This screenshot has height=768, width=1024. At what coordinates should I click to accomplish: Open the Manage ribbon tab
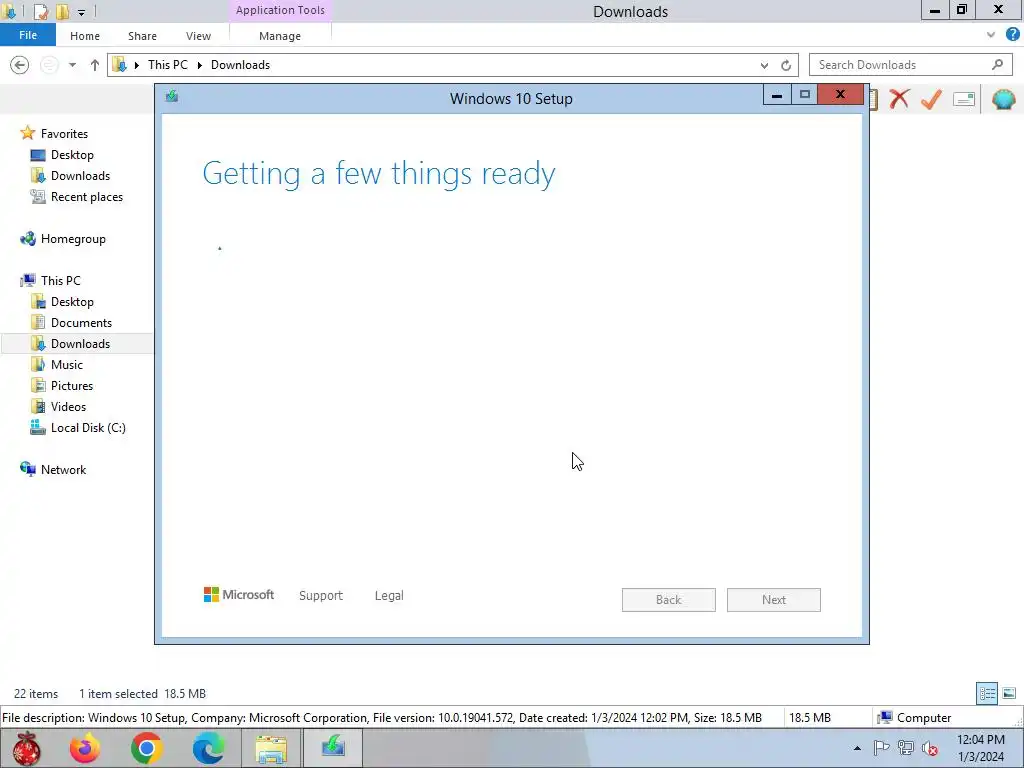280,36
